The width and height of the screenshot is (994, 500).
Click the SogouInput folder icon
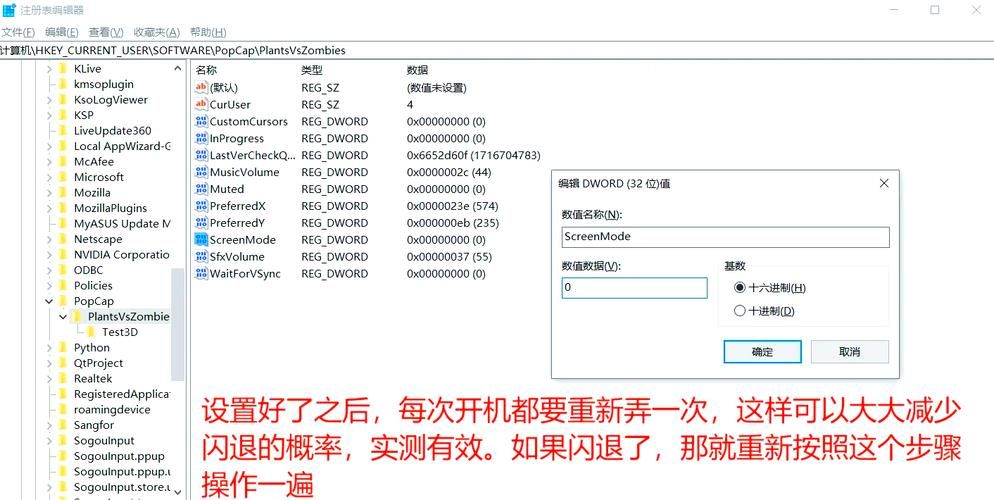[x=62, y=440]
